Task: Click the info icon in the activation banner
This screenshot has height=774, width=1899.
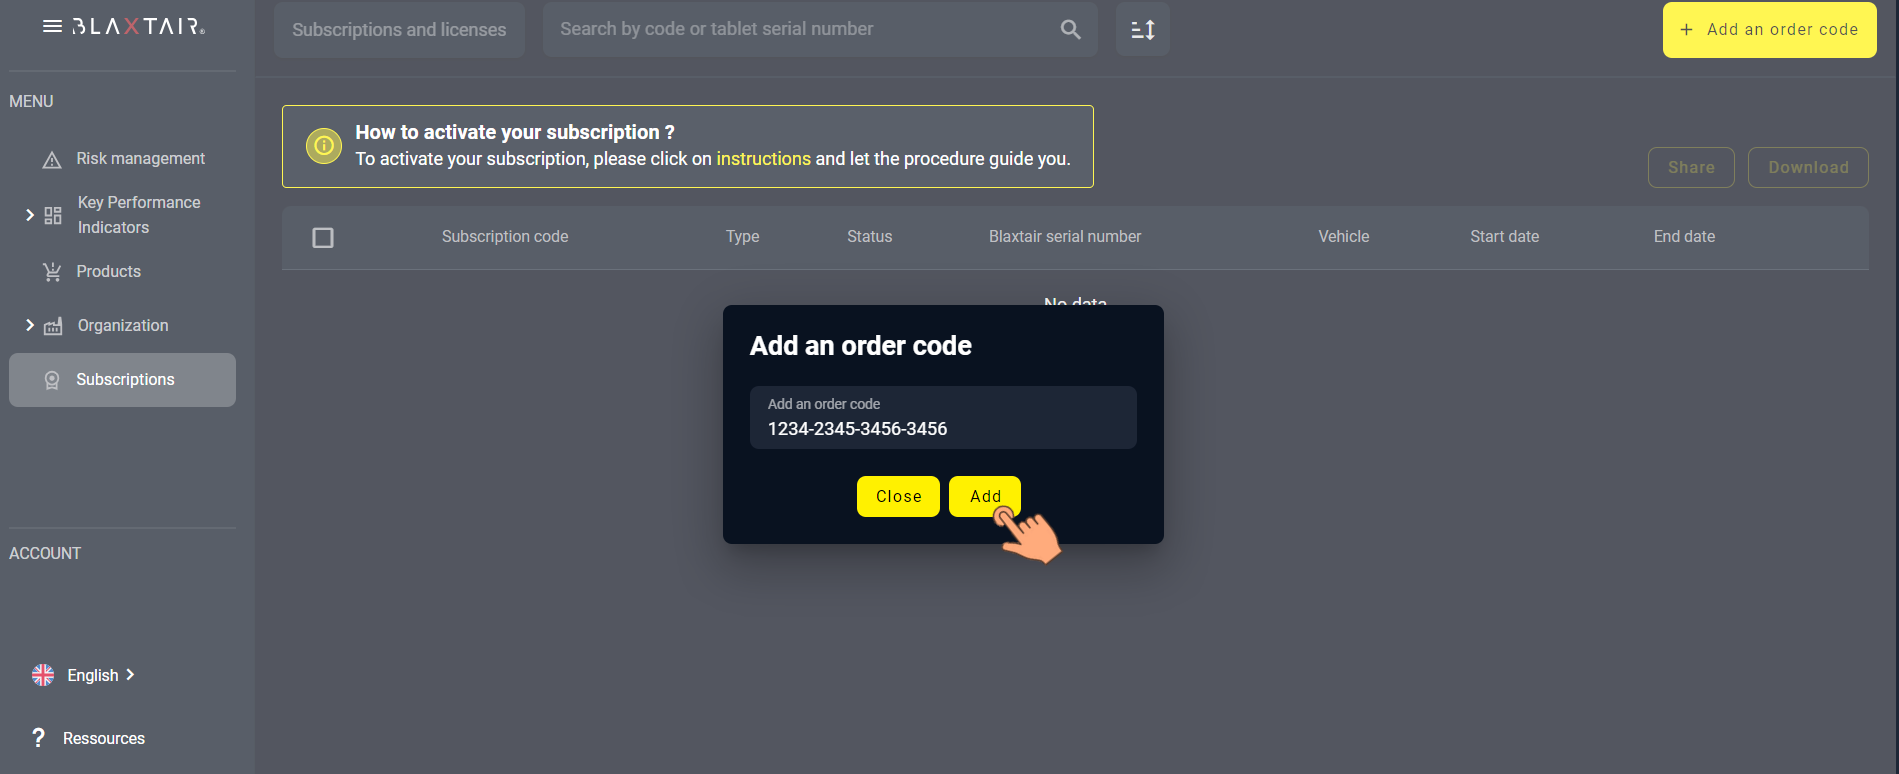Action: (x=322, y=146)
